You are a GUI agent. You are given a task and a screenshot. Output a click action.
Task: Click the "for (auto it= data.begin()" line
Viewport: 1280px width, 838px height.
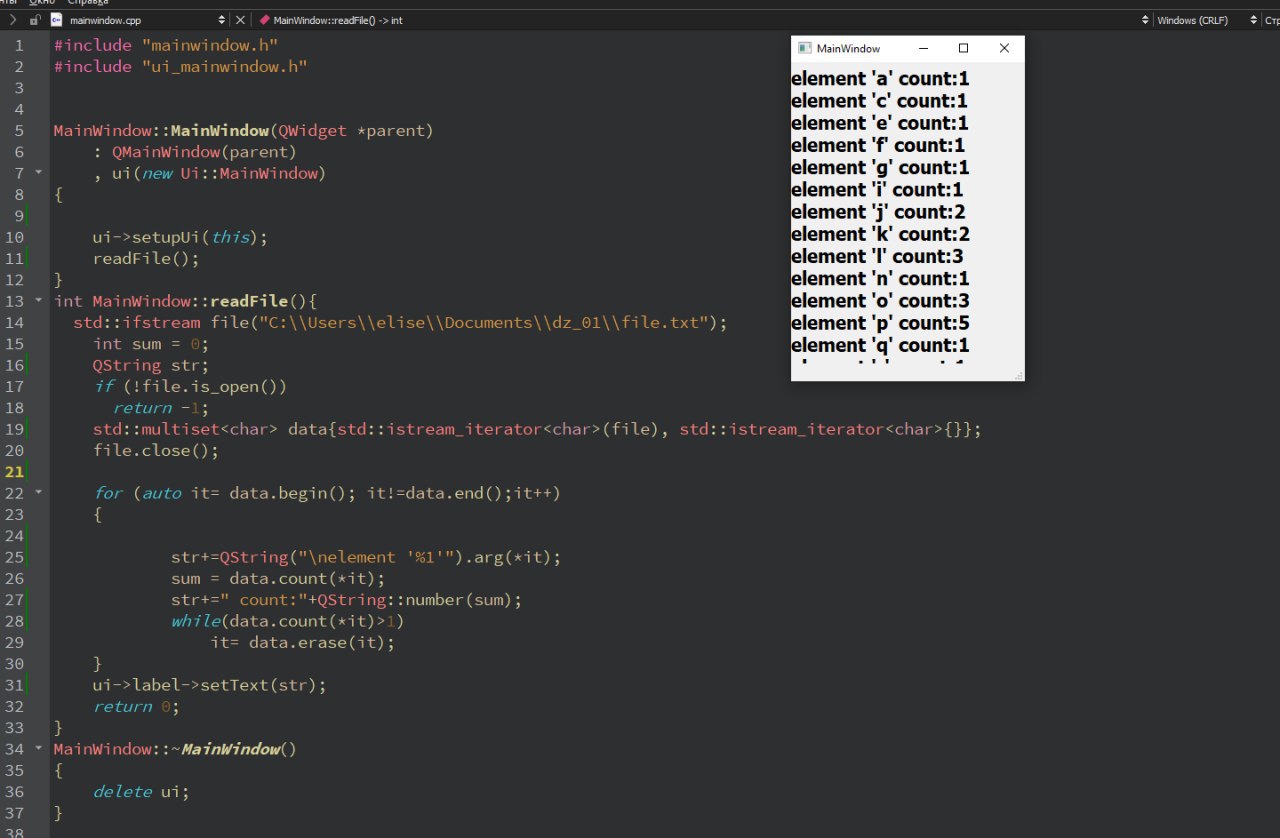point(327,493)
